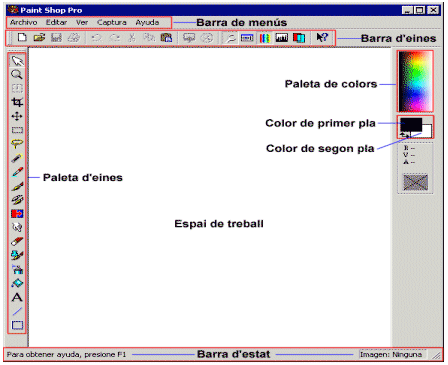Toggle the histogram window toolbar button
Image resolution: width=448 pixels, height=365 pixels.
coord(282,38)
